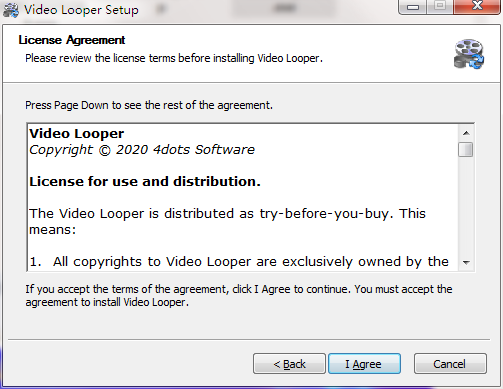503x389 pixels.
Task: Close the Video Looper Setup window
Action: click(x=477, y=6)
